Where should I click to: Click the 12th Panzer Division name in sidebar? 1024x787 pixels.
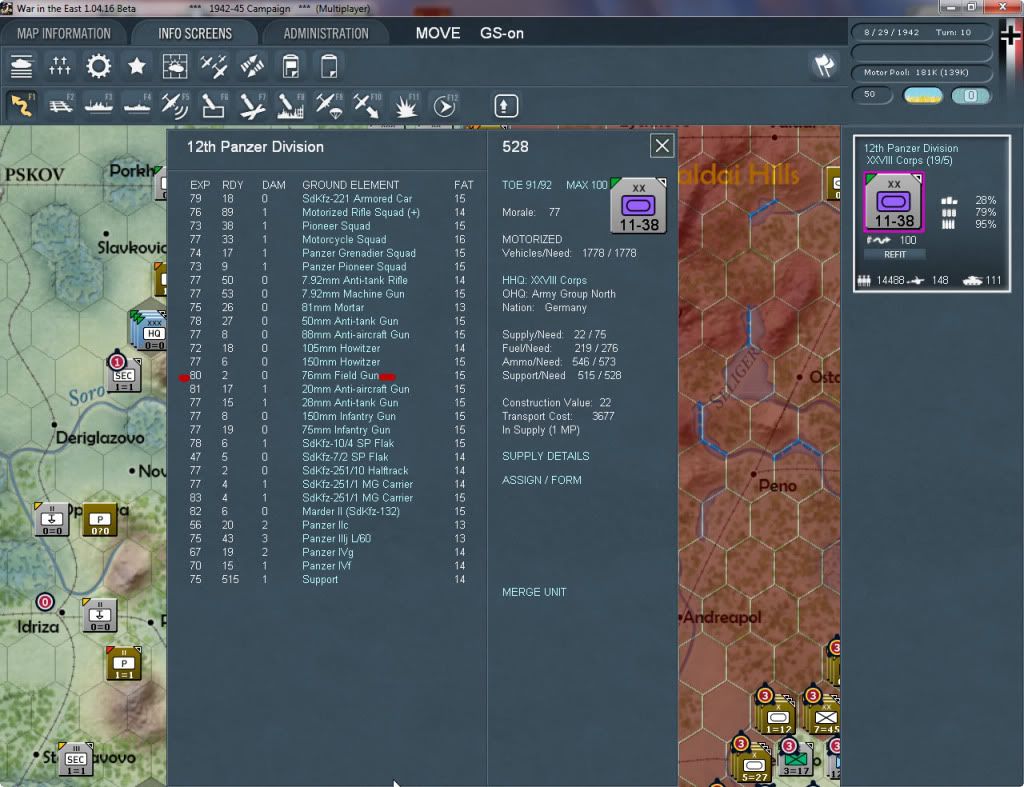(910, 148)
